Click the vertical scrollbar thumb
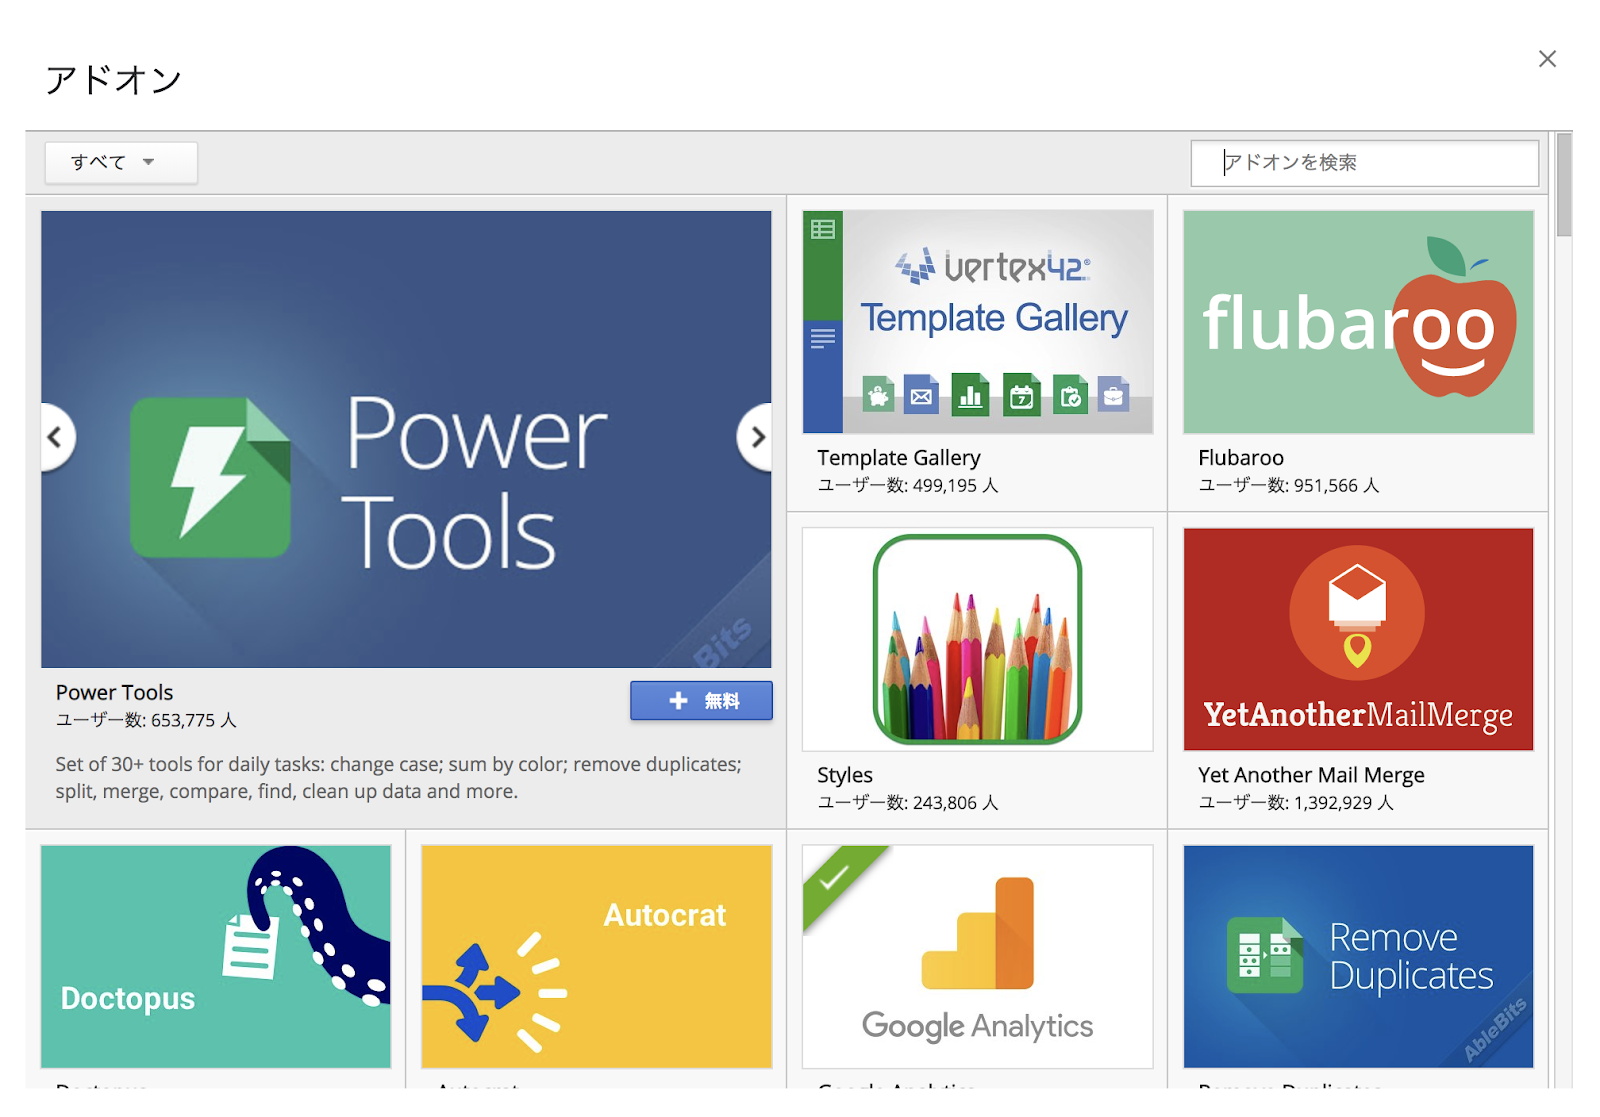The height and width of the screenshot is (1117, 1600). 1564,185
